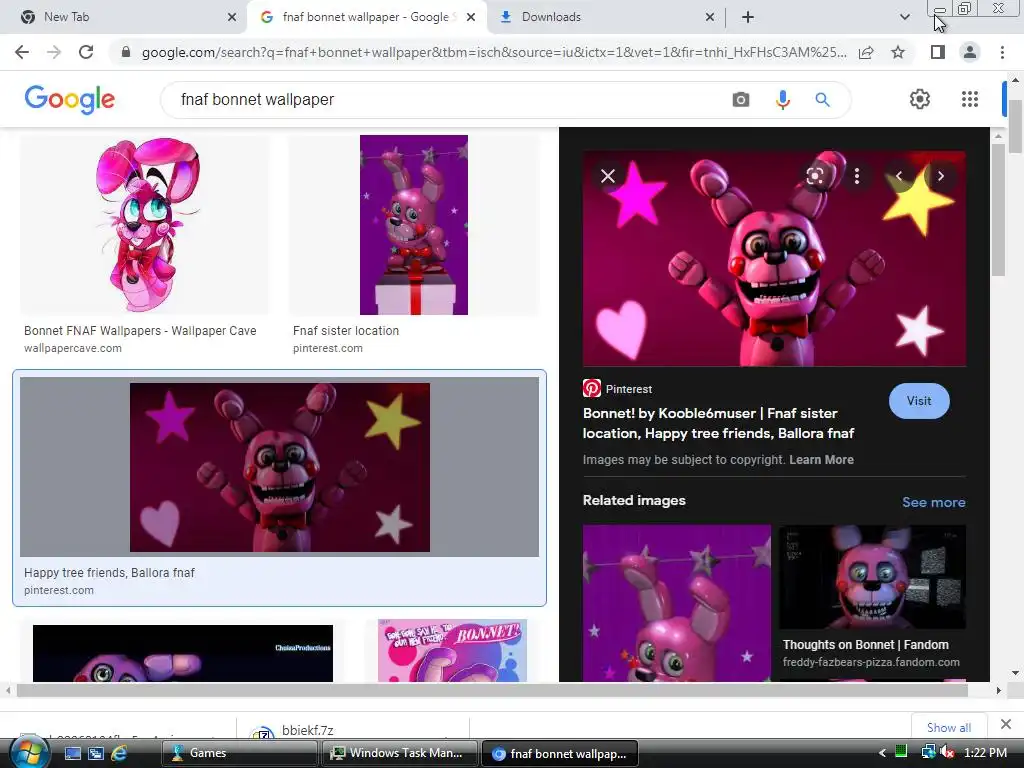
Task: Click network tray icon
Action: click(x=927, y=753)
